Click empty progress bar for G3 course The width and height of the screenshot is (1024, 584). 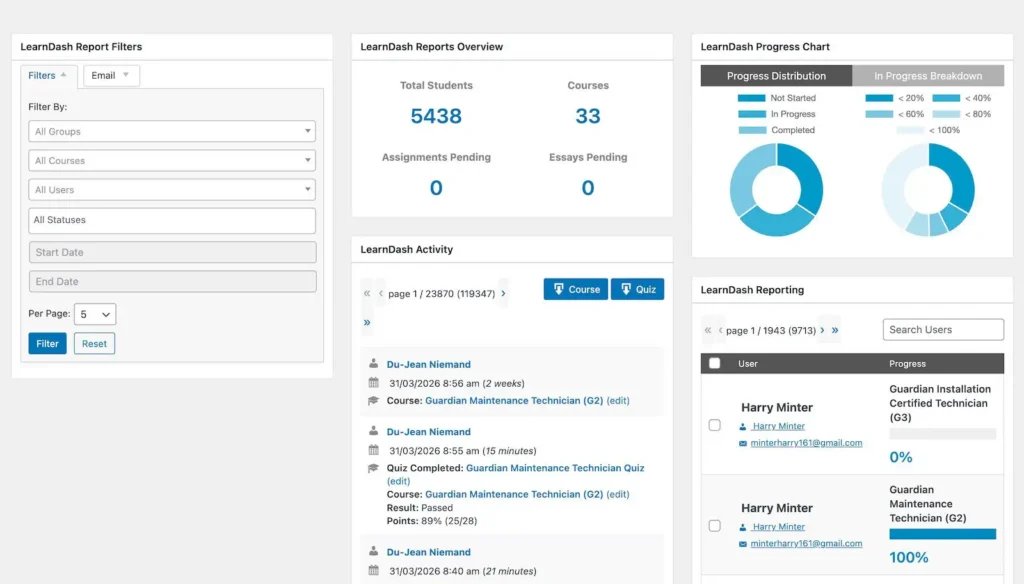[x=942, y=434]
